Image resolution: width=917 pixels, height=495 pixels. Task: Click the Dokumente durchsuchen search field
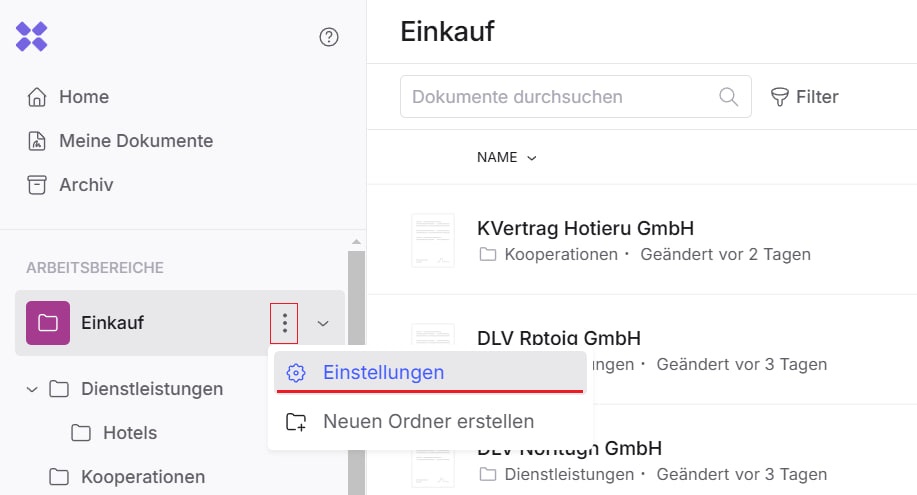560,97
